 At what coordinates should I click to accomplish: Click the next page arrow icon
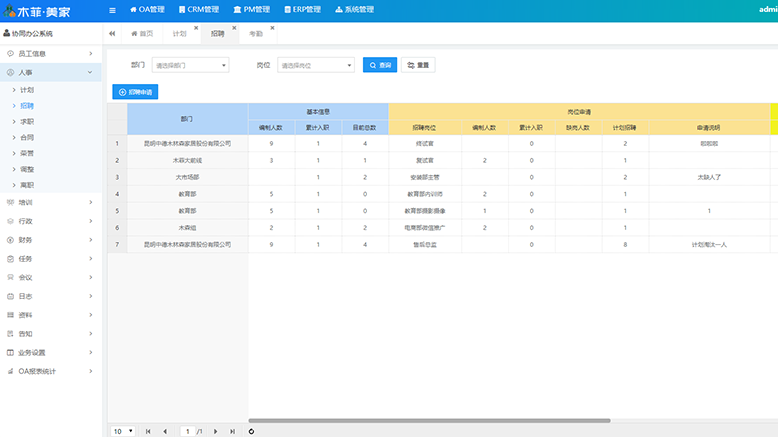tap(216, 431)
